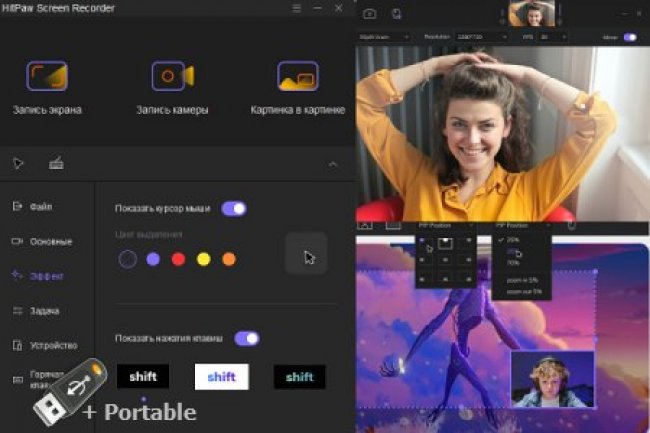Viewport: 650px width, 433px height.
Task: Open the PIP Position dropdown
Action: tap(446, 225)
